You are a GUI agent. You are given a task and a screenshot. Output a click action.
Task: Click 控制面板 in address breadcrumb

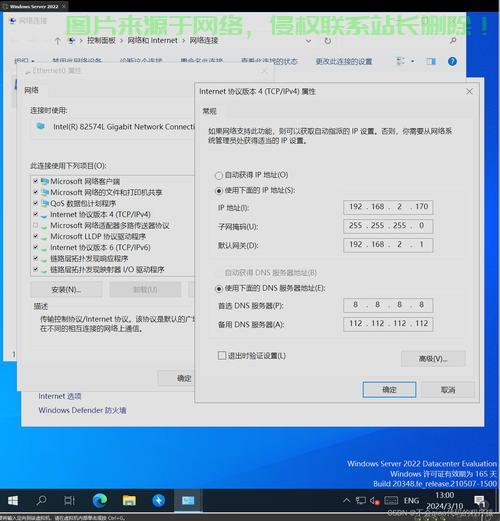click(101, 41)
